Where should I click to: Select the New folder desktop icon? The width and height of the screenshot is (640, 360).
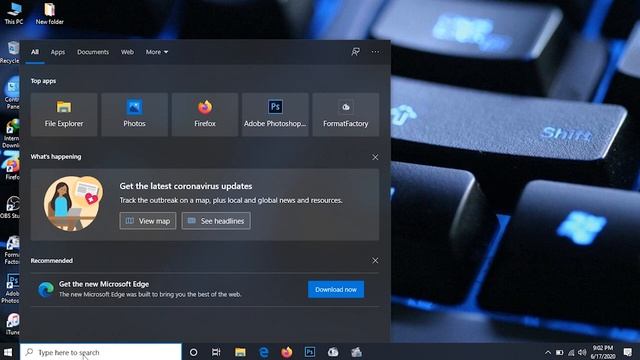point(49,13)
